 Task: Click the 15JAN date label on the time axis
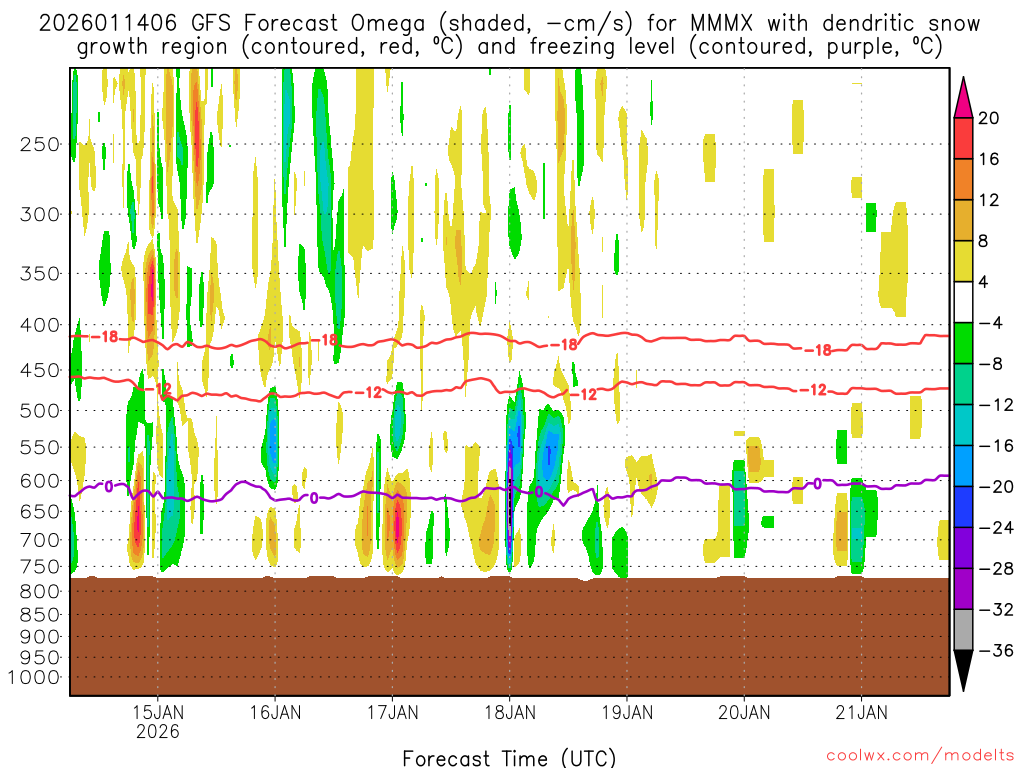click(x=157, y=712)
